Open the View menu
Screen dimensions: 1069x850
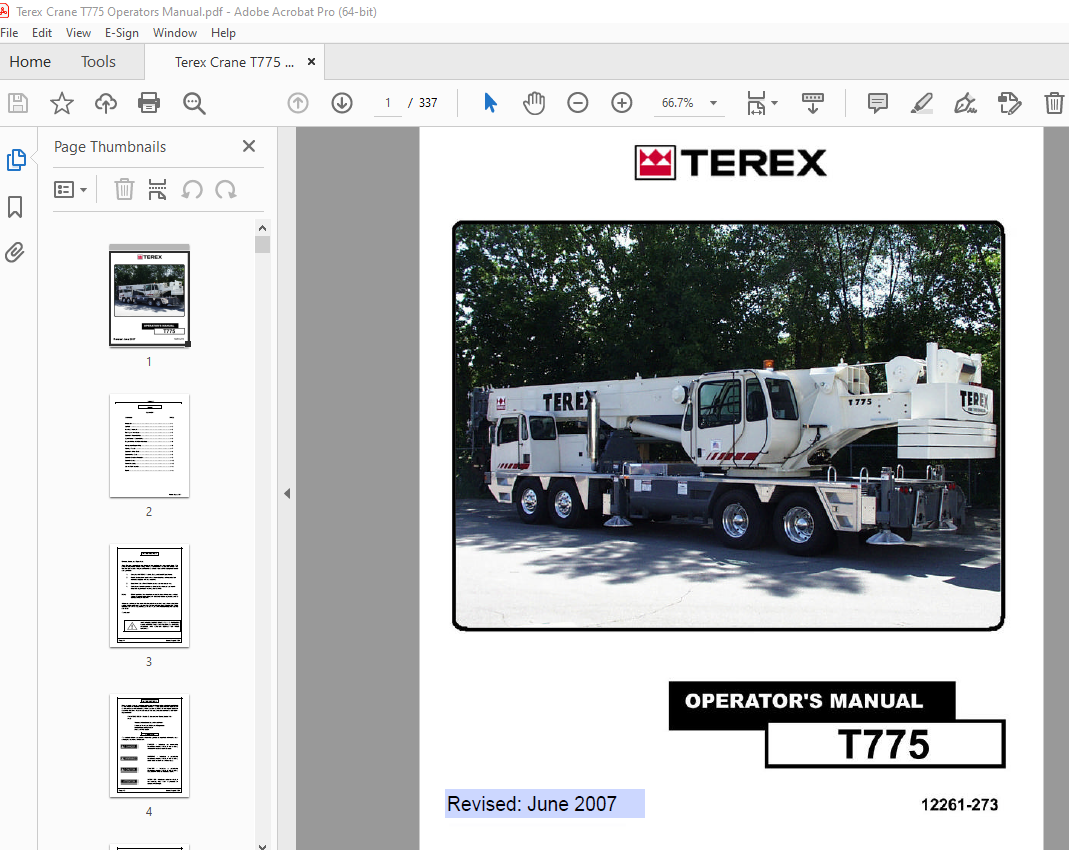[78, 33]
